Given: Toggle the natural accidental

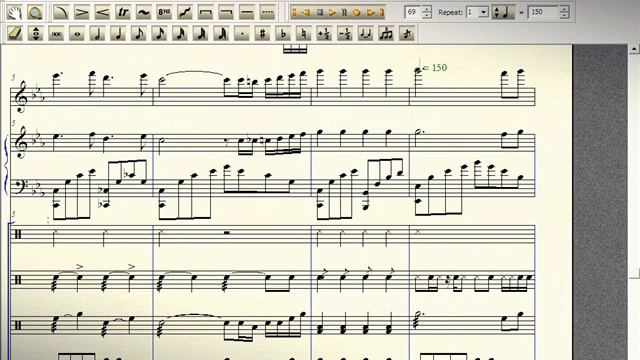Looking at the screenshot, I should point(303,33).
